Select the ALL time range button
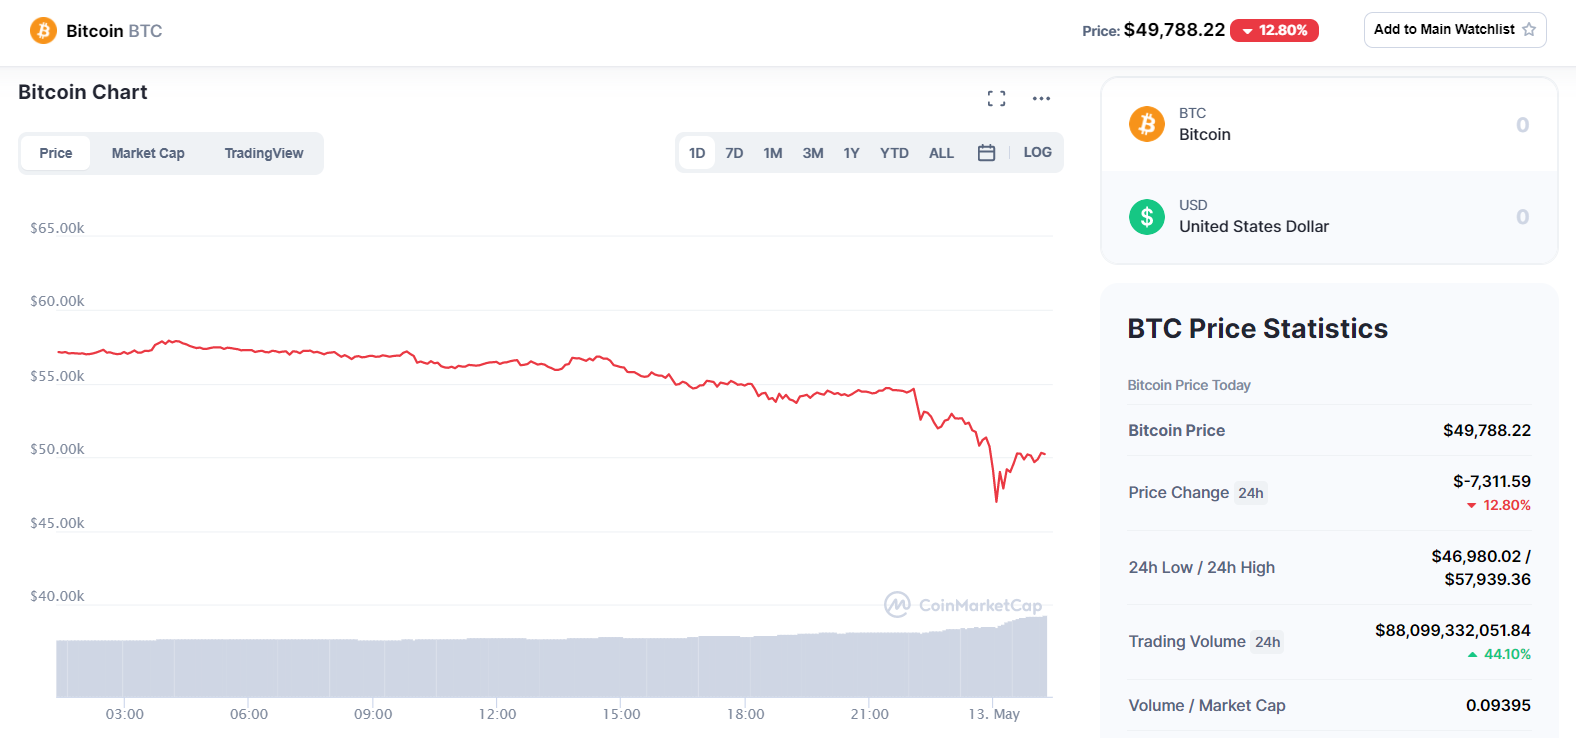The height and width of the screenshot is (738, 1576). pos(941,153)
